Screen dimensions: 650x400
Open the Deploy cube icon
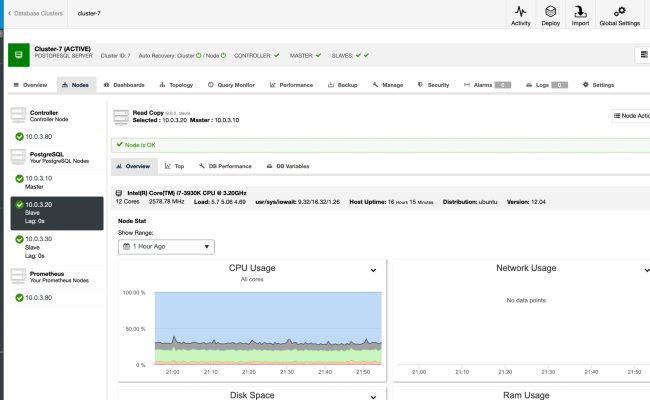coord(551,12)
